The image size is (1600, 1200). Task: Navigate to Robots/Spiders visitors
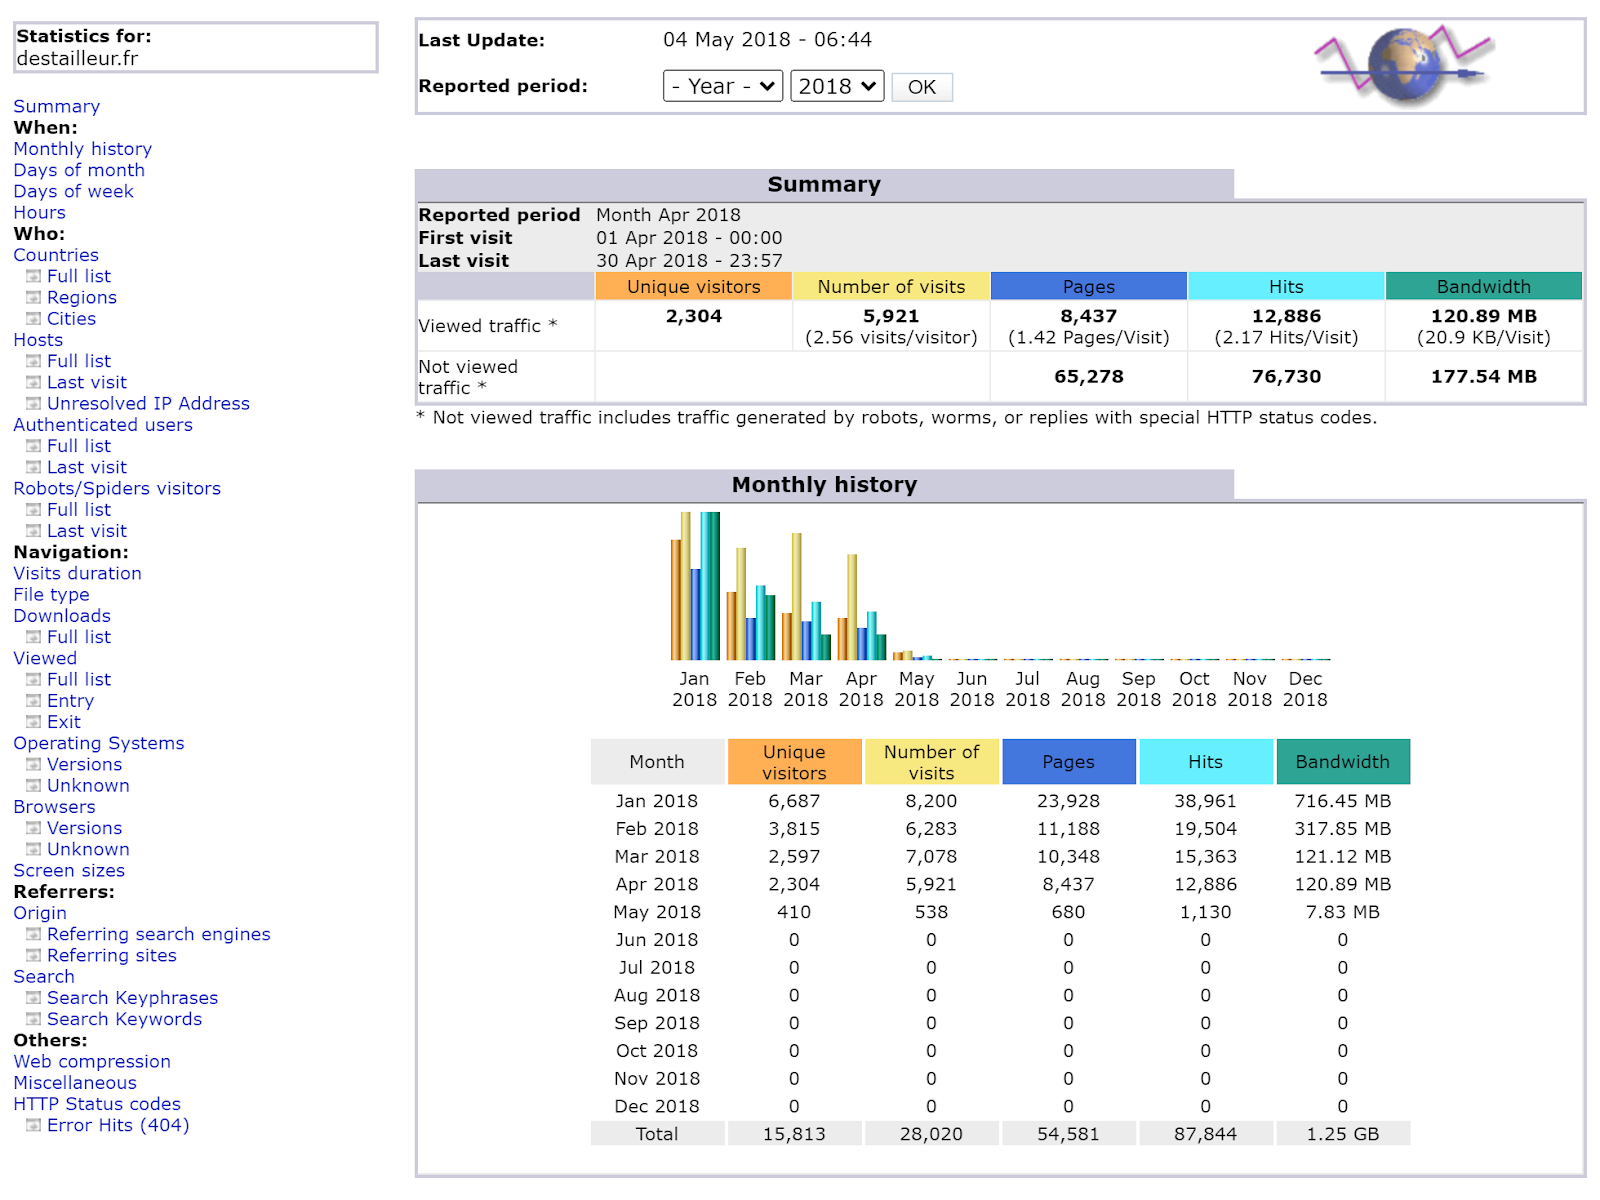tap(117, 489)
